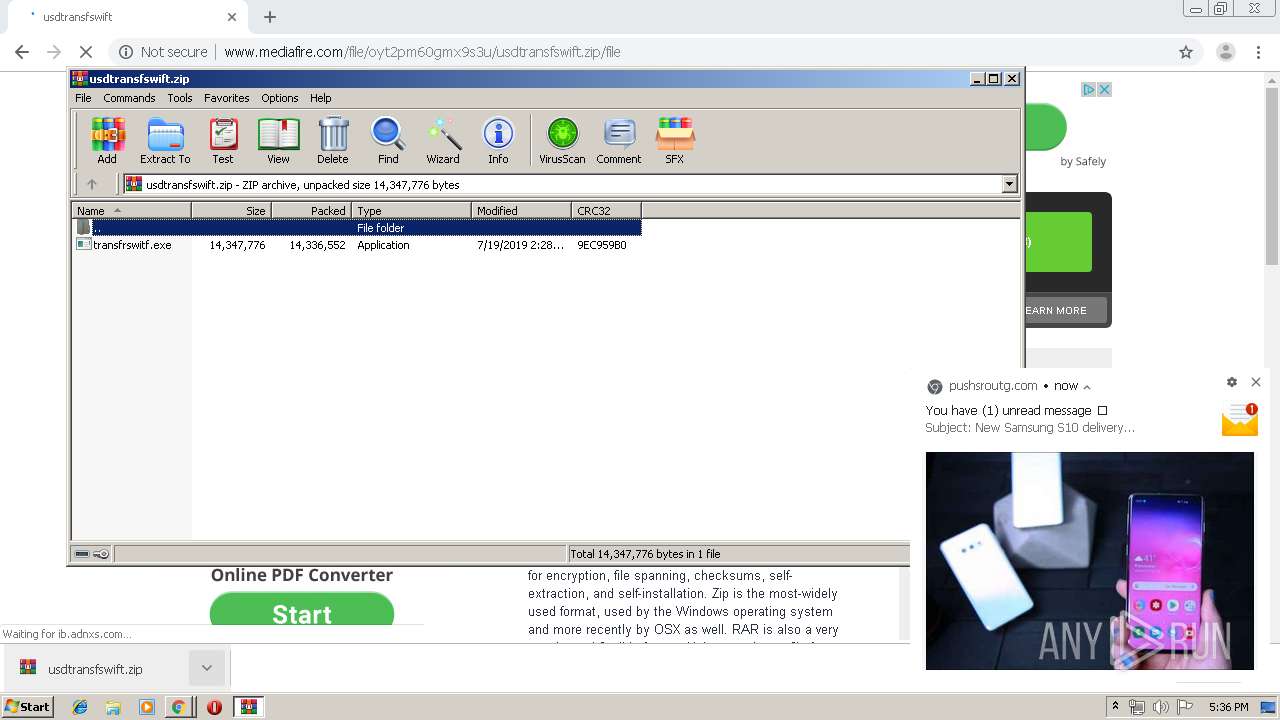Click the drive icon in WinRAR status bar

(83, 554)
